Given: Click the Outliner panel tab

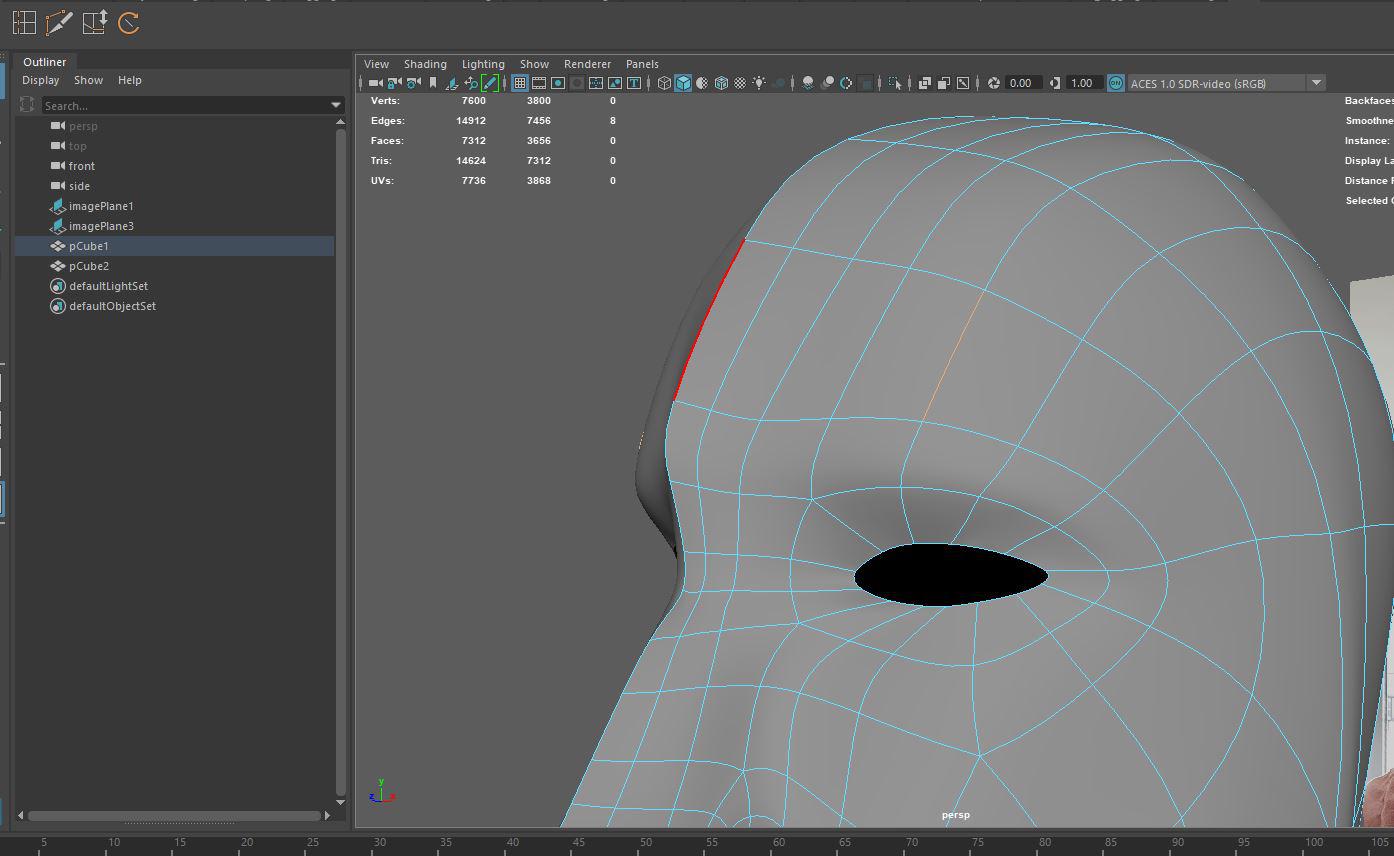Looking at the screenshot, I should pyautogui.click(x=45, y=61).
